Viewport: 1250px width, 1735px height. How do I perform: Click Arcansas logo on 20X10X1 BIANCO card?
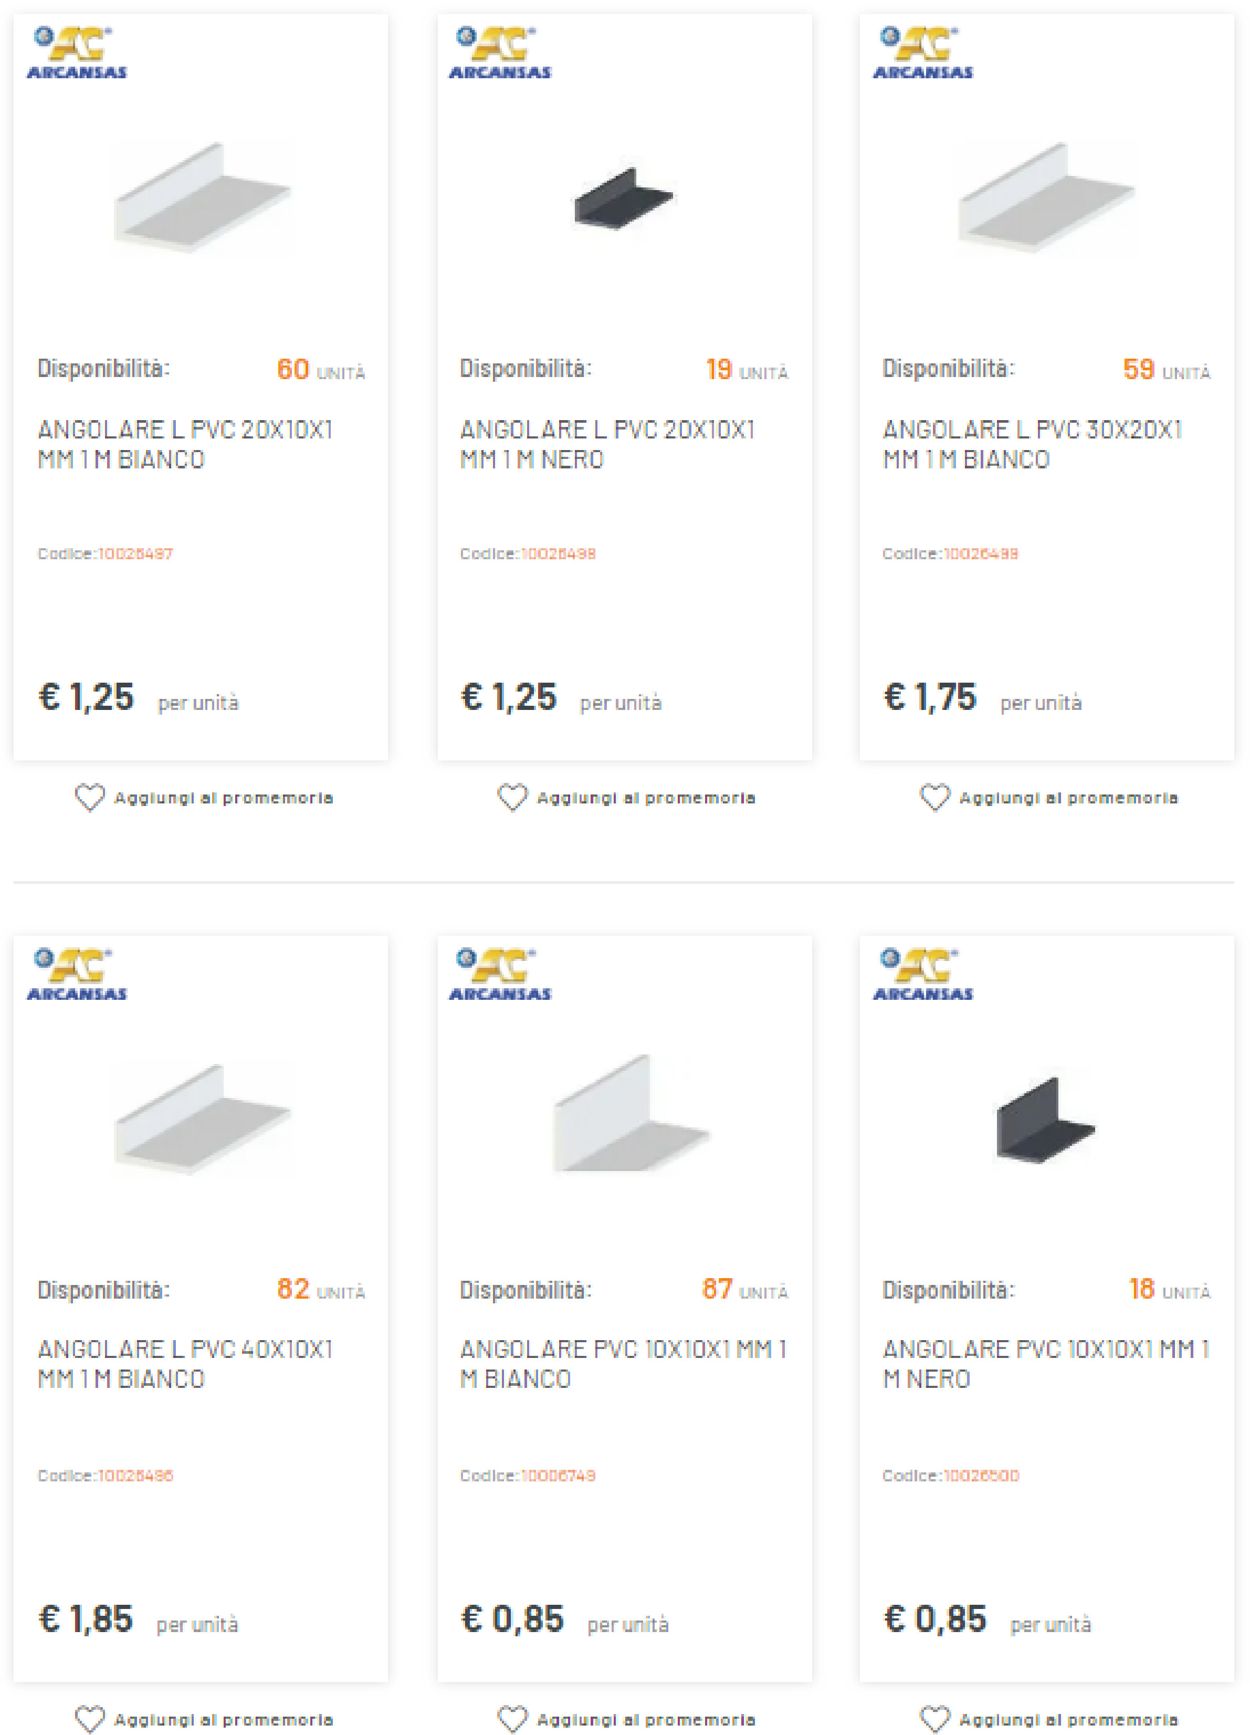tap(77, 54)
